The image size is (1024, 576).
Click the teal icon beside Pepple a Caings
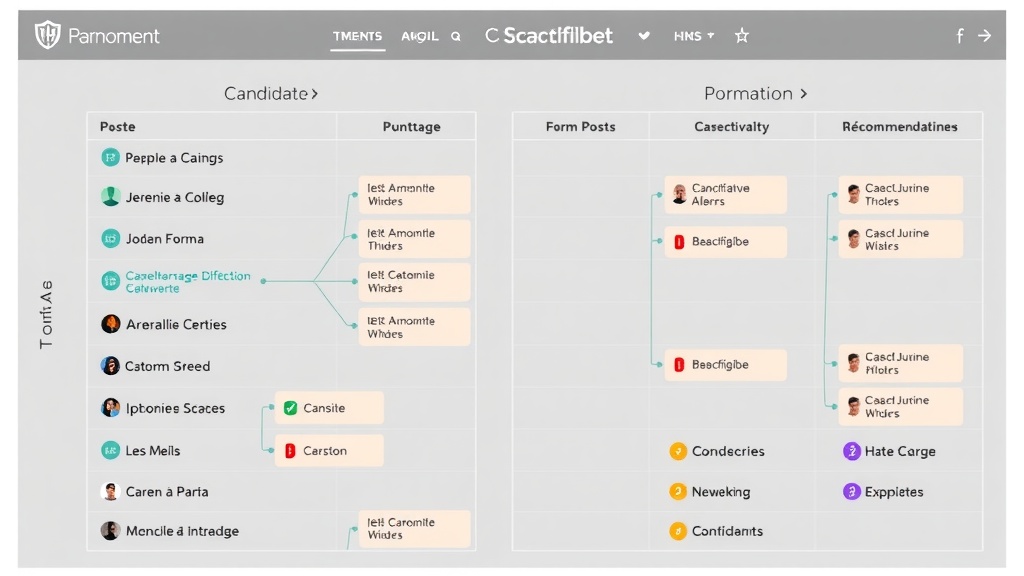[110, 158]
